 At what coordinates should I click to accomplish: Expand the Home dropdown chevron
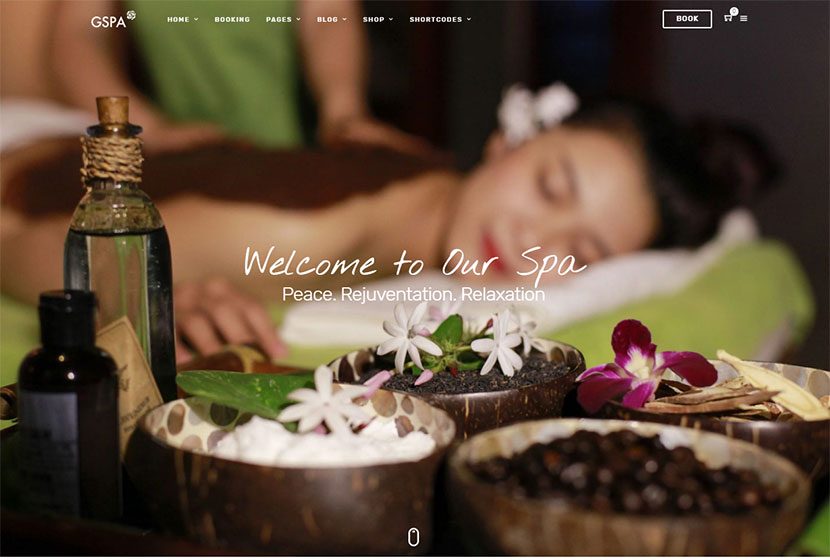[x=196, y=19]
